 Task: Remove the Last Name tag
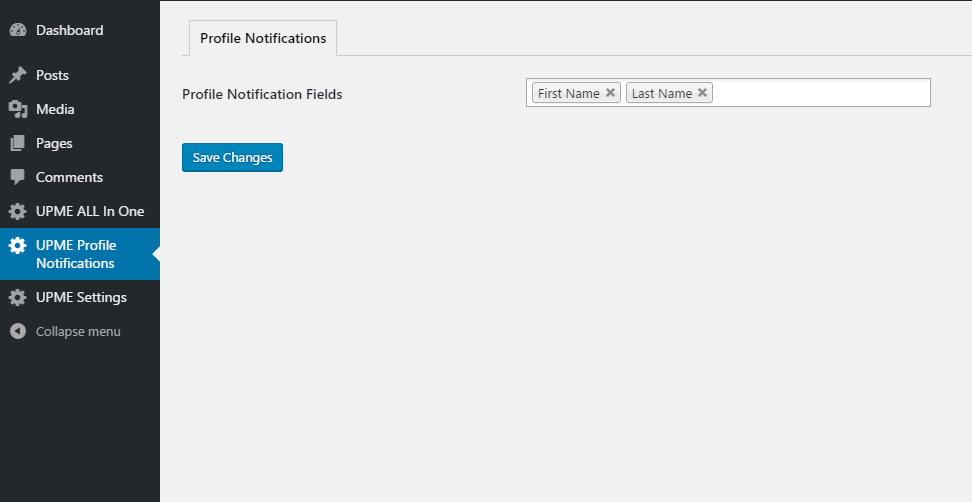pyautogui.click(x=702, y=92)
